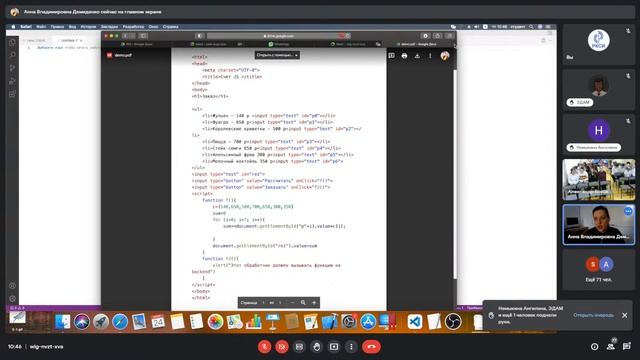
Task: Open История menu in menu bar
Action: click(88, 27)
